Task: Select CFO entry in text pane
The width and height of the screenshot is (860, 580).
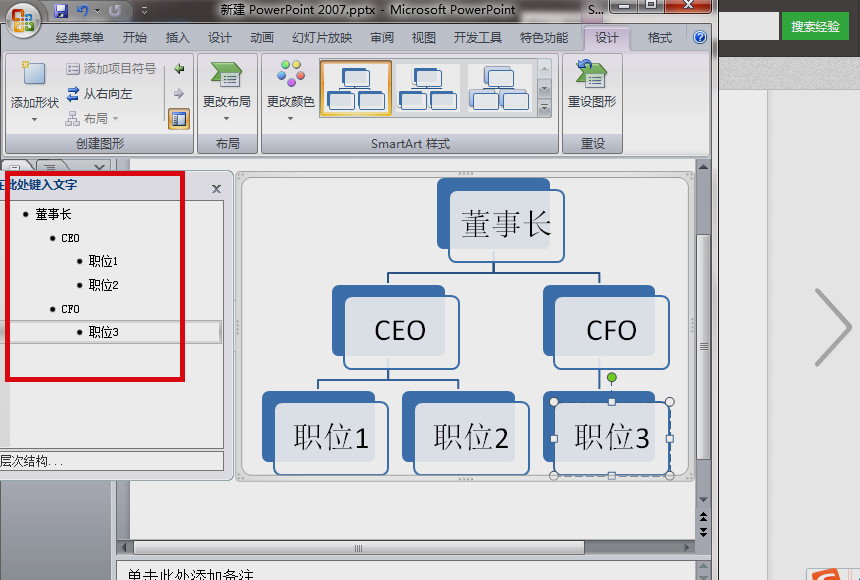Action: pos(70,309)
